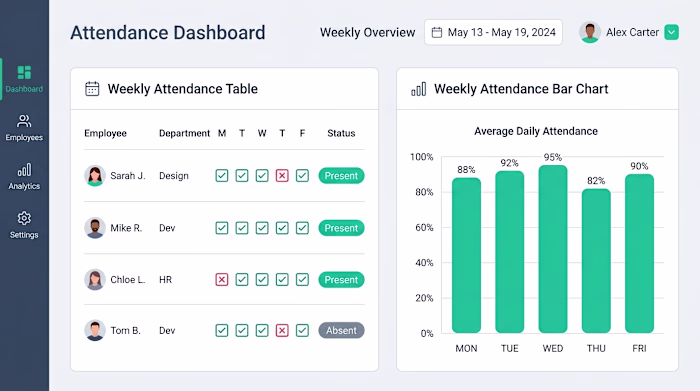Toggle Chloe L.'s Monday absent mark

(222, 279)
